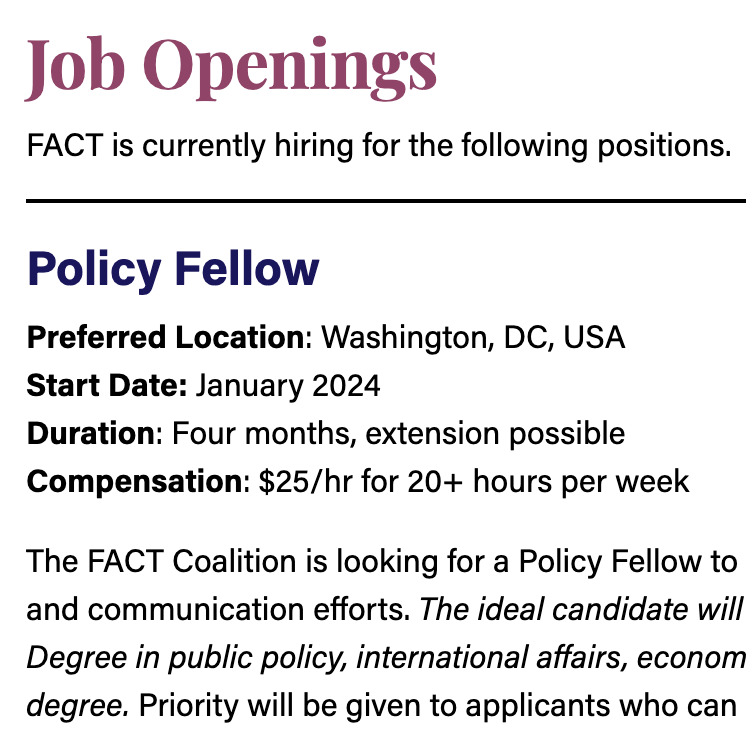Image resolution: width=746 pixels, height=732 pixels.
Task: Click the italic phrase "The ideal candidate will"
Action: point(582,610)
